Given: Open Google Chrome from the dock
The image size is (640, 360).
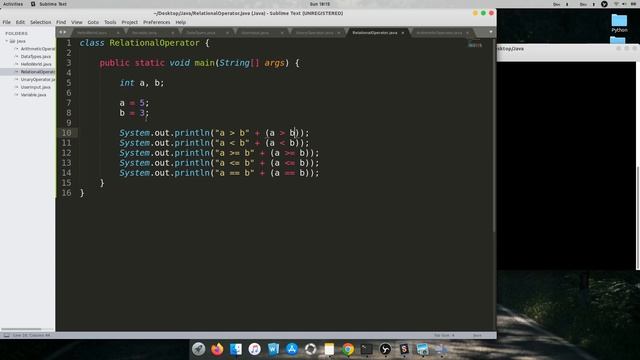Looking at the screenshot, I should (348, 349).
